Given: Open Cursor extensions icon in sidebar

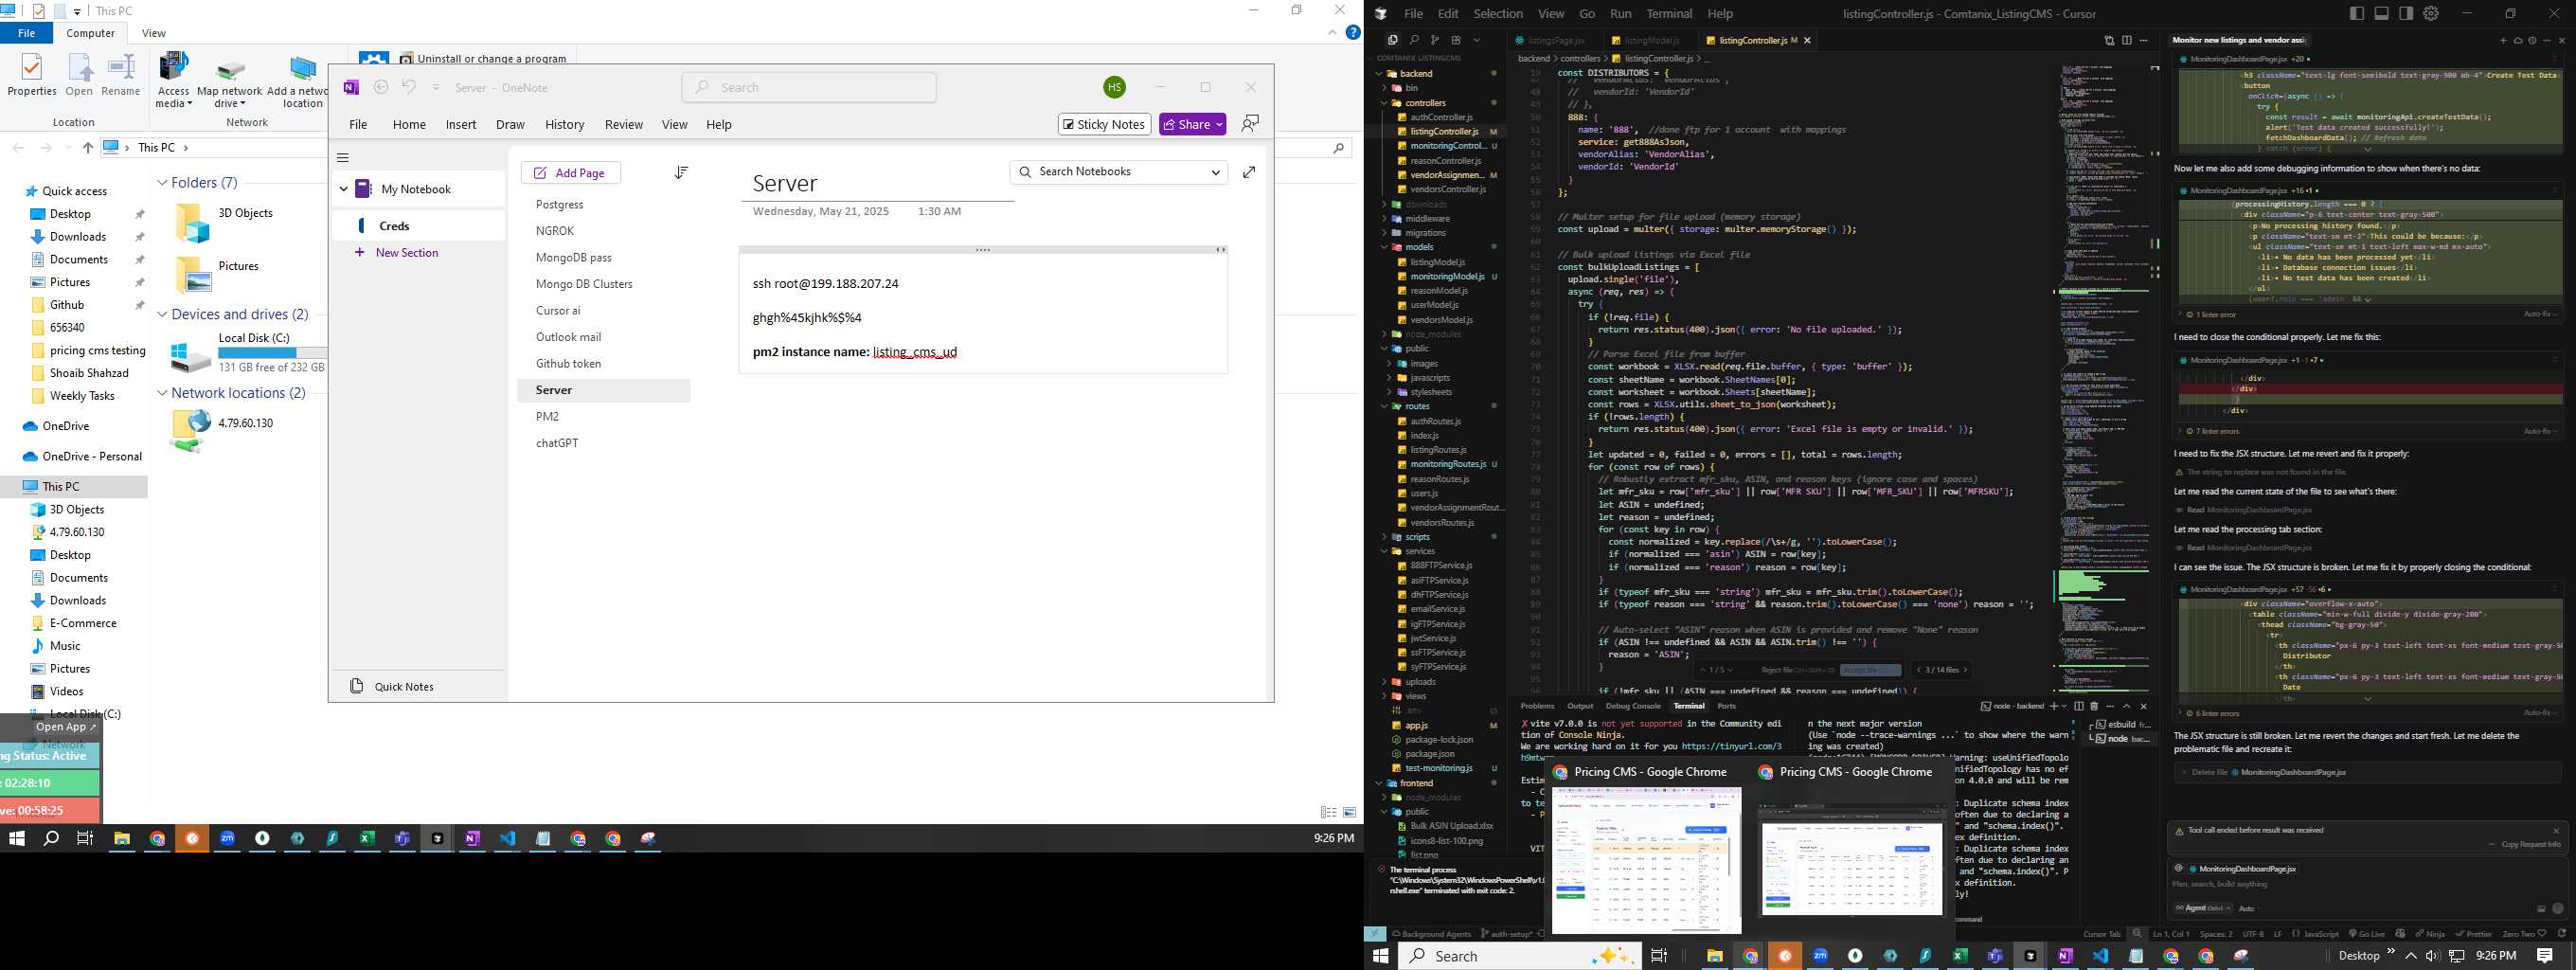Looking at the screenshot, I should 1456,40.
